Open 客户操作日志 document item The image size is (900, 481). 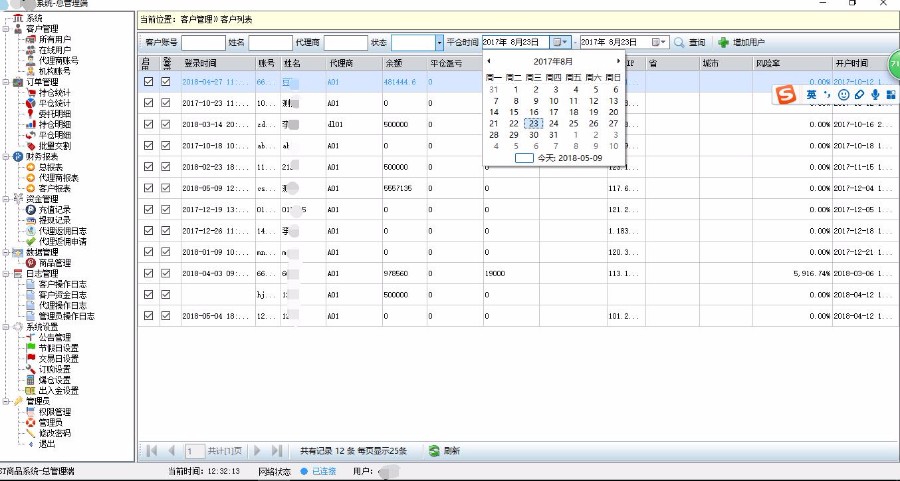(63, 284)
